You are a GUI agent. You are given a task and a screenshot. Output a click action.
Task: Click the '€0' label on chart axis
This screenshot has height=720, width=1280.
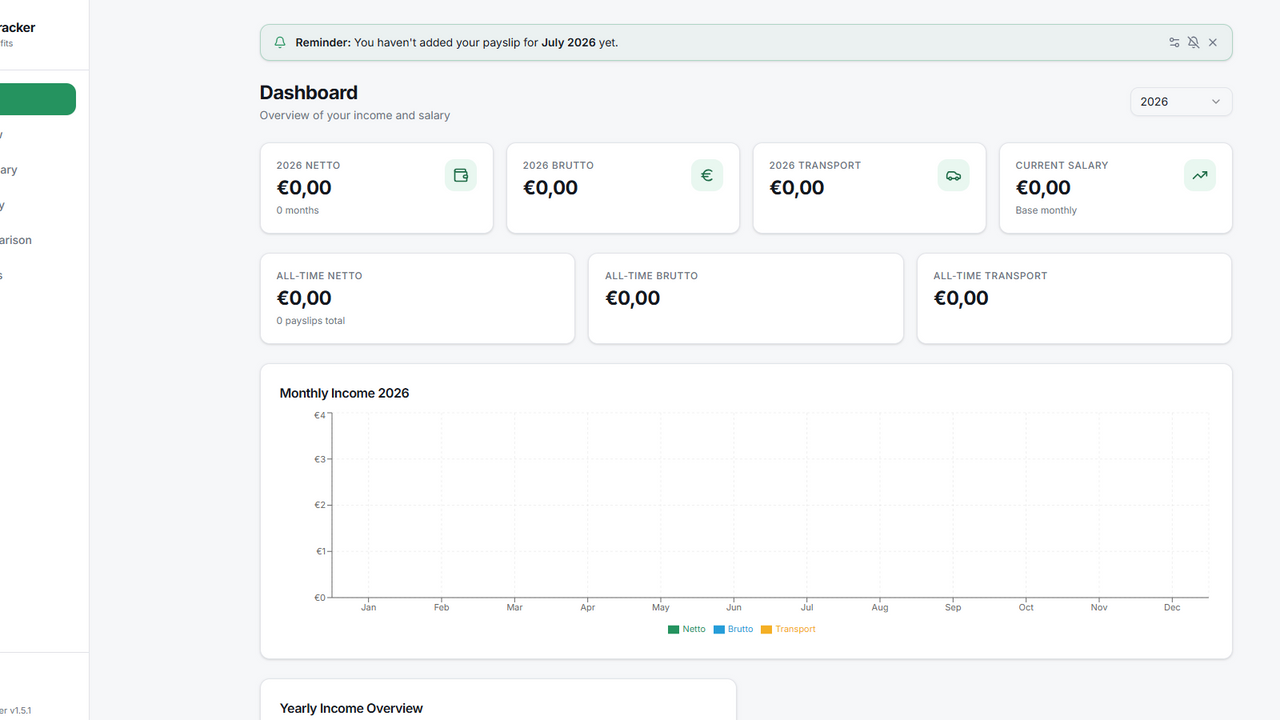point(320,598)
